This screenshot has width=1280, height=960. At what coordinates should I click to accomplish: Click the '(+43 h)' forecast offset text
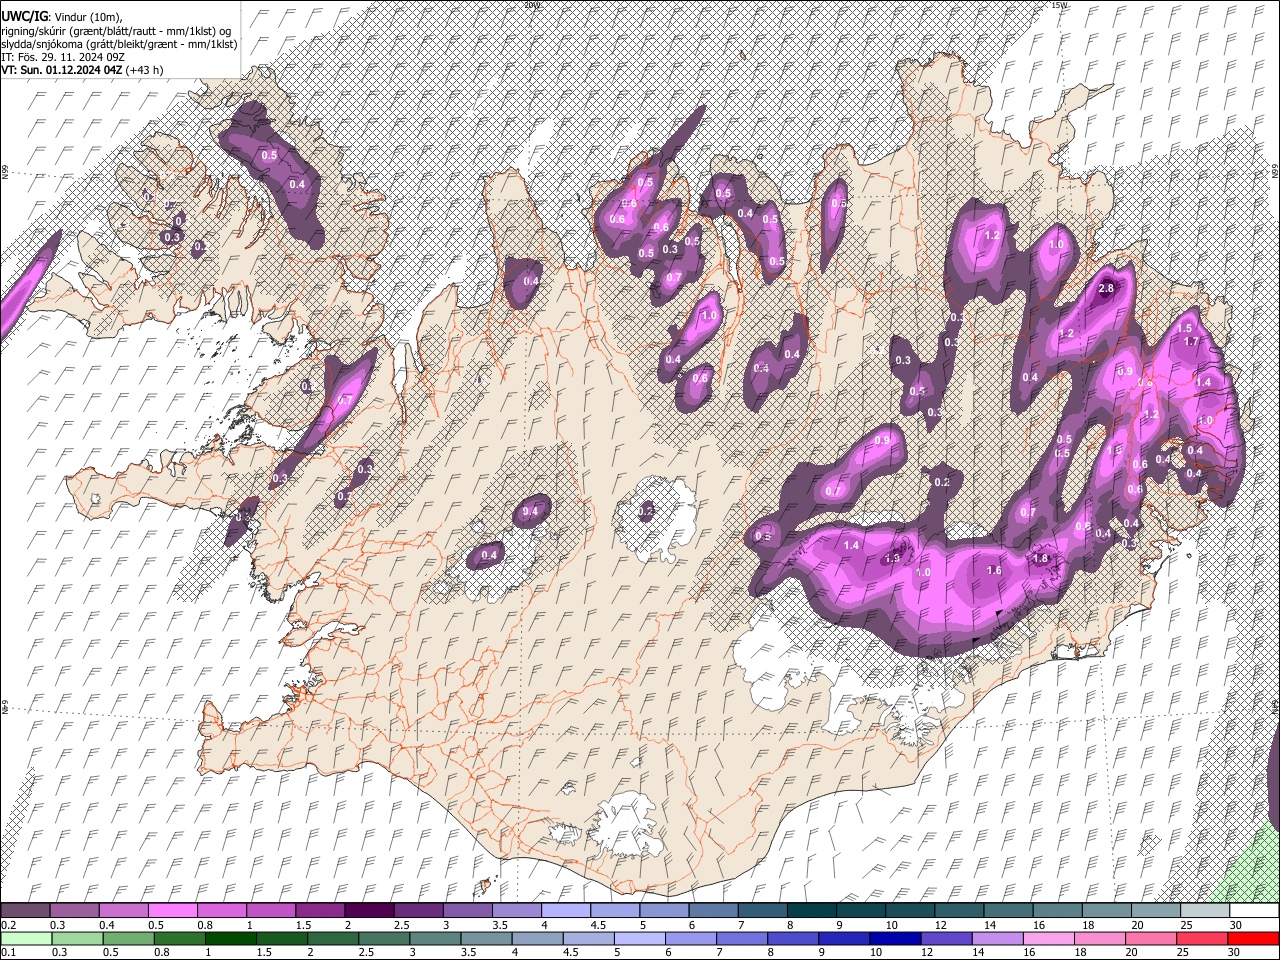(145, 70)
